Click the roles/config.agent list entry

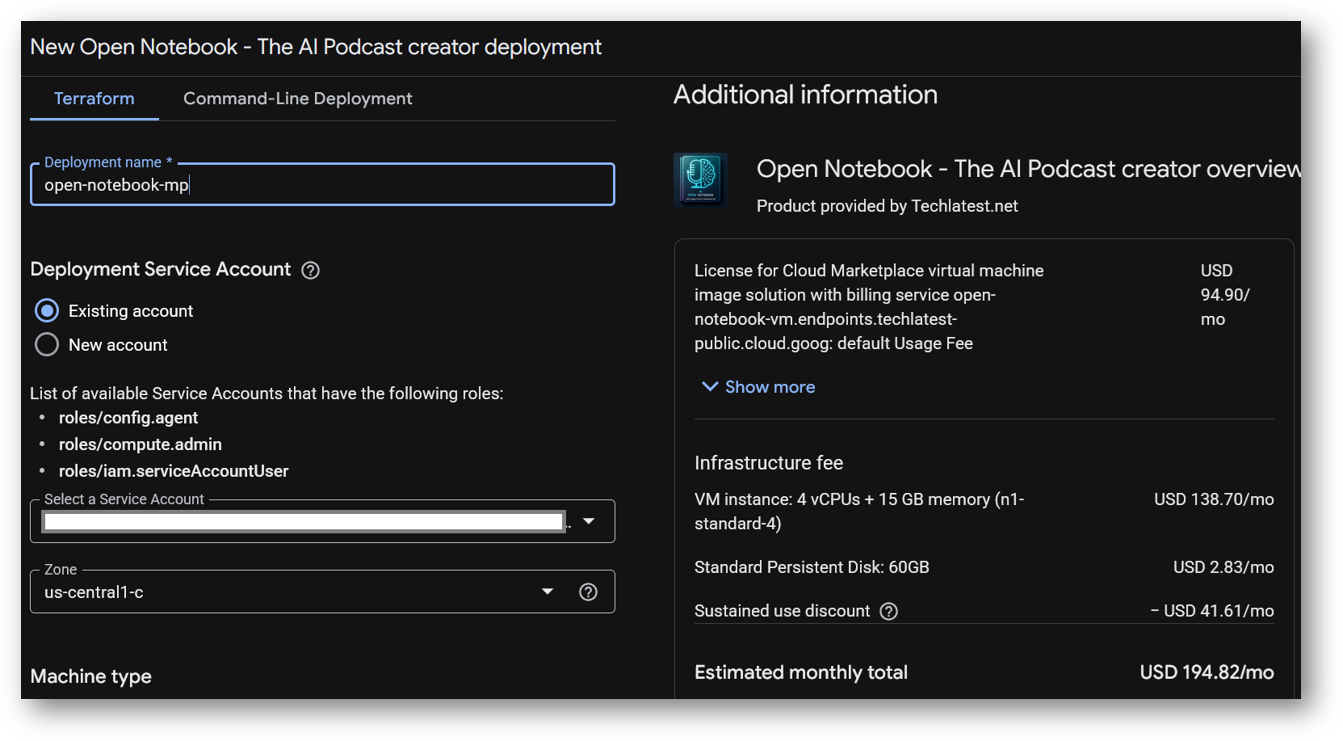[128, 418]
